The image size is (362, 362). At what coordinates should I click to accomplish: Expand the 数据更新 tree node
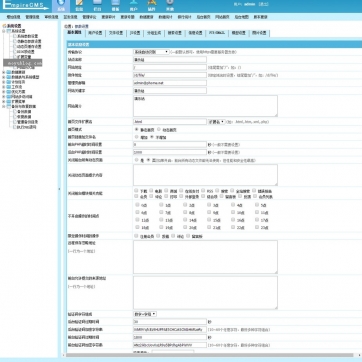(x=4, y=72)
